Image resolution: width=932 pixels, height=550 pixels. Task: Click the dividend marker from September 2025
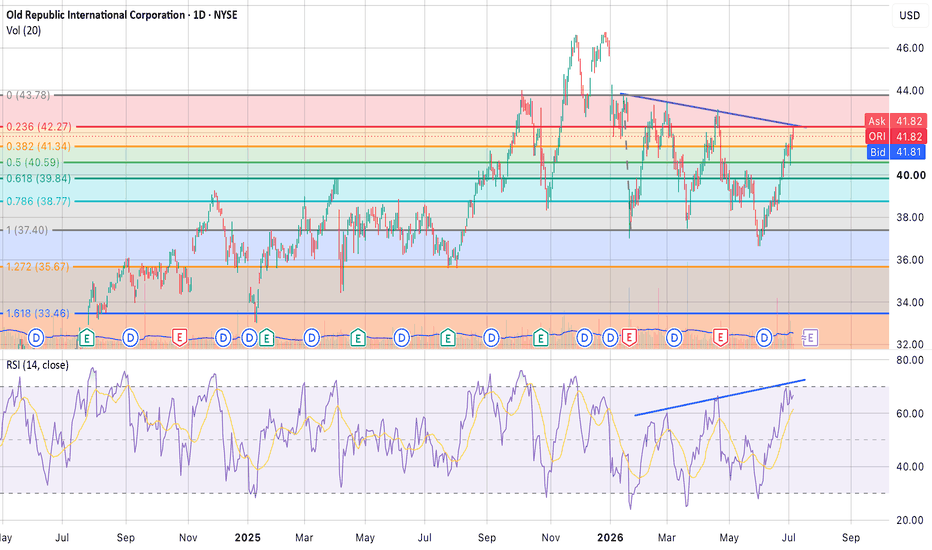click(491, 338)
